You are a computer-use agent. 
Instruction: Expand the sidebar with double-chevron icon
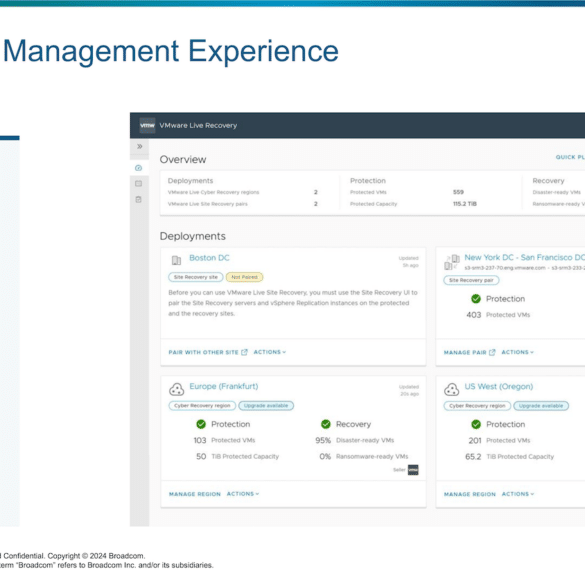tap(140, 146)
